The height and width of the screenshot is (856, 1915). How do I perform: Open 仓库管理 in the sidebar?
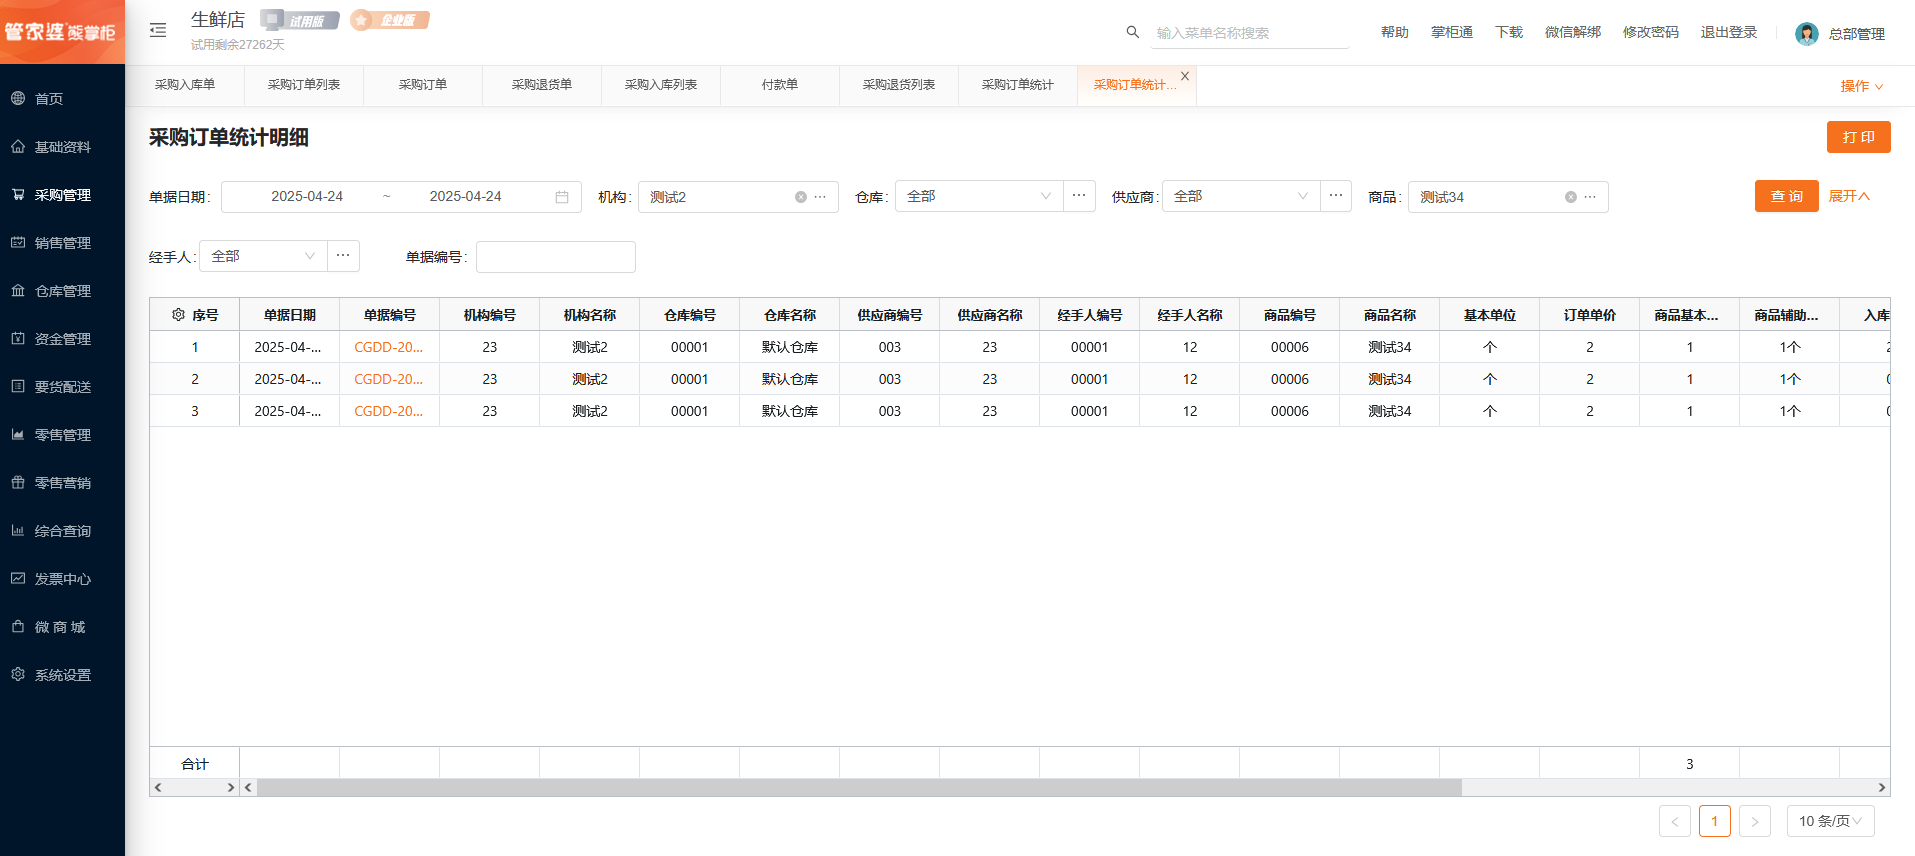click(62, 291)
